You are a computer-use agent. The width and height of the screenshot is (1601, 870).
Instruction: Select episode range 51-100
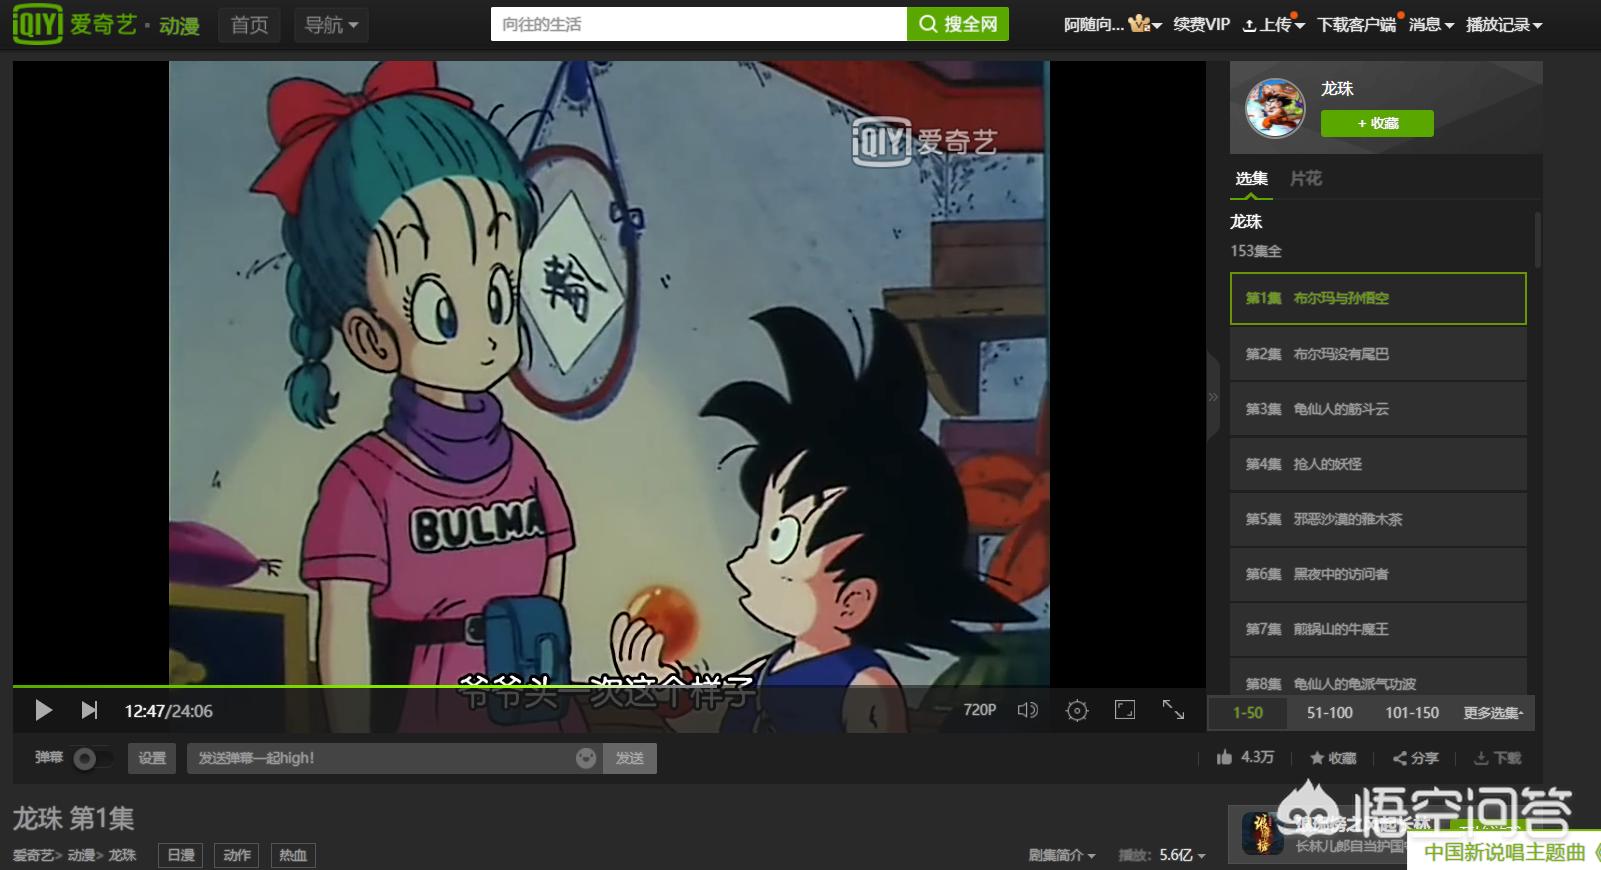click(x=1329, y=713)
